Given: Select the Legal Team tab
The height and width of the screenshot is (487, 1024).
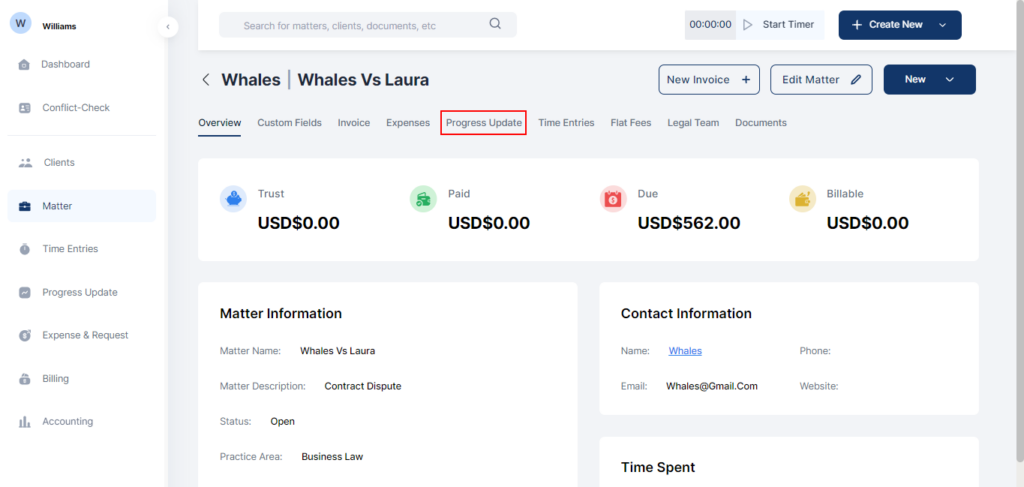Looking at the screenshot, I should coord(693,123).
